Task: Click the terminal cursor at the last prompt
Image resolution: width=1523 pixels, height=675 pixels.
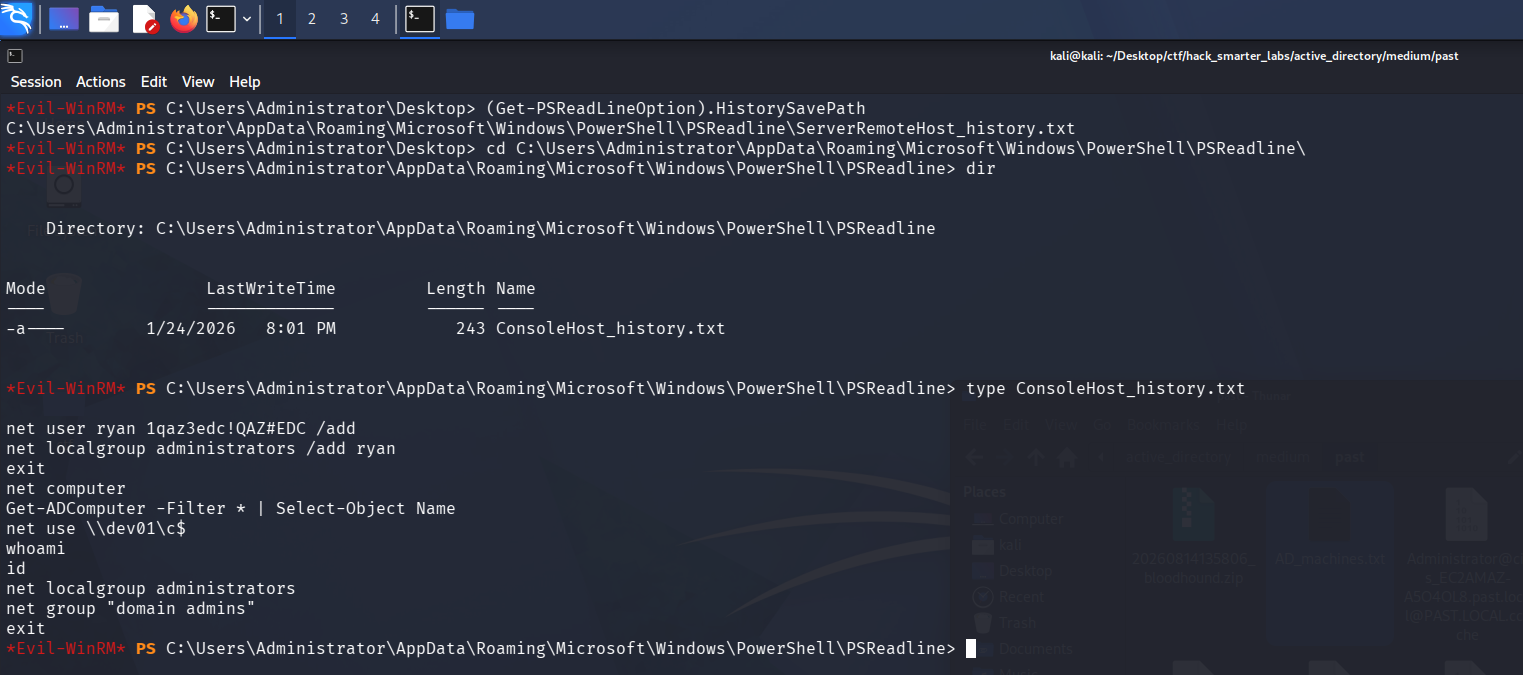Action: (x=971, y=648)
